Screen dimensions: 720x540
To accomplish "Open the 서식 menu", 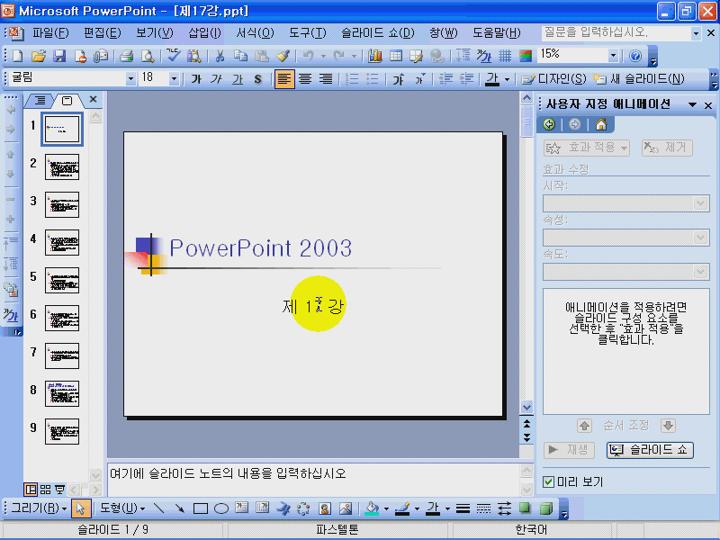I will (255, 33).
